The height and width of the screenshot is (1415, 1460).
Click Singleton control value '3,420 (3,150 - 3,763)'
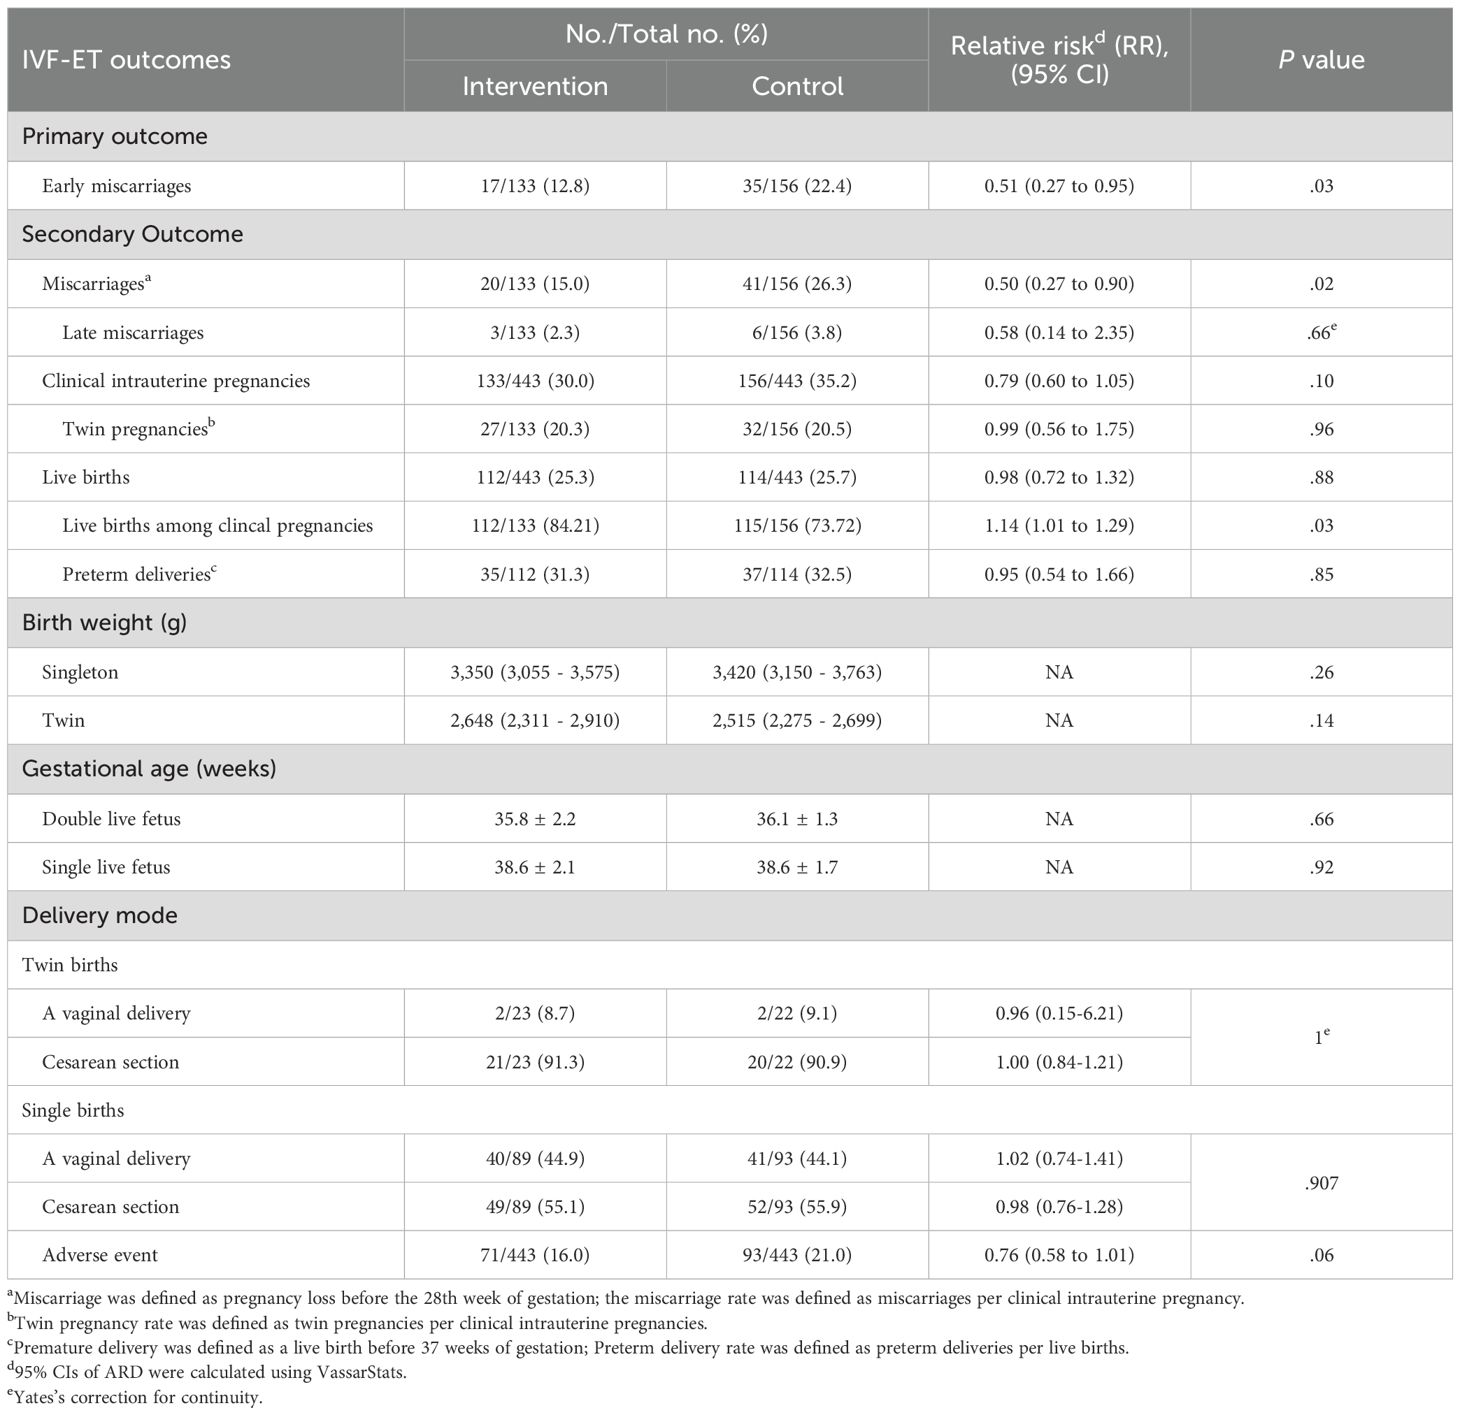point(797,672)
